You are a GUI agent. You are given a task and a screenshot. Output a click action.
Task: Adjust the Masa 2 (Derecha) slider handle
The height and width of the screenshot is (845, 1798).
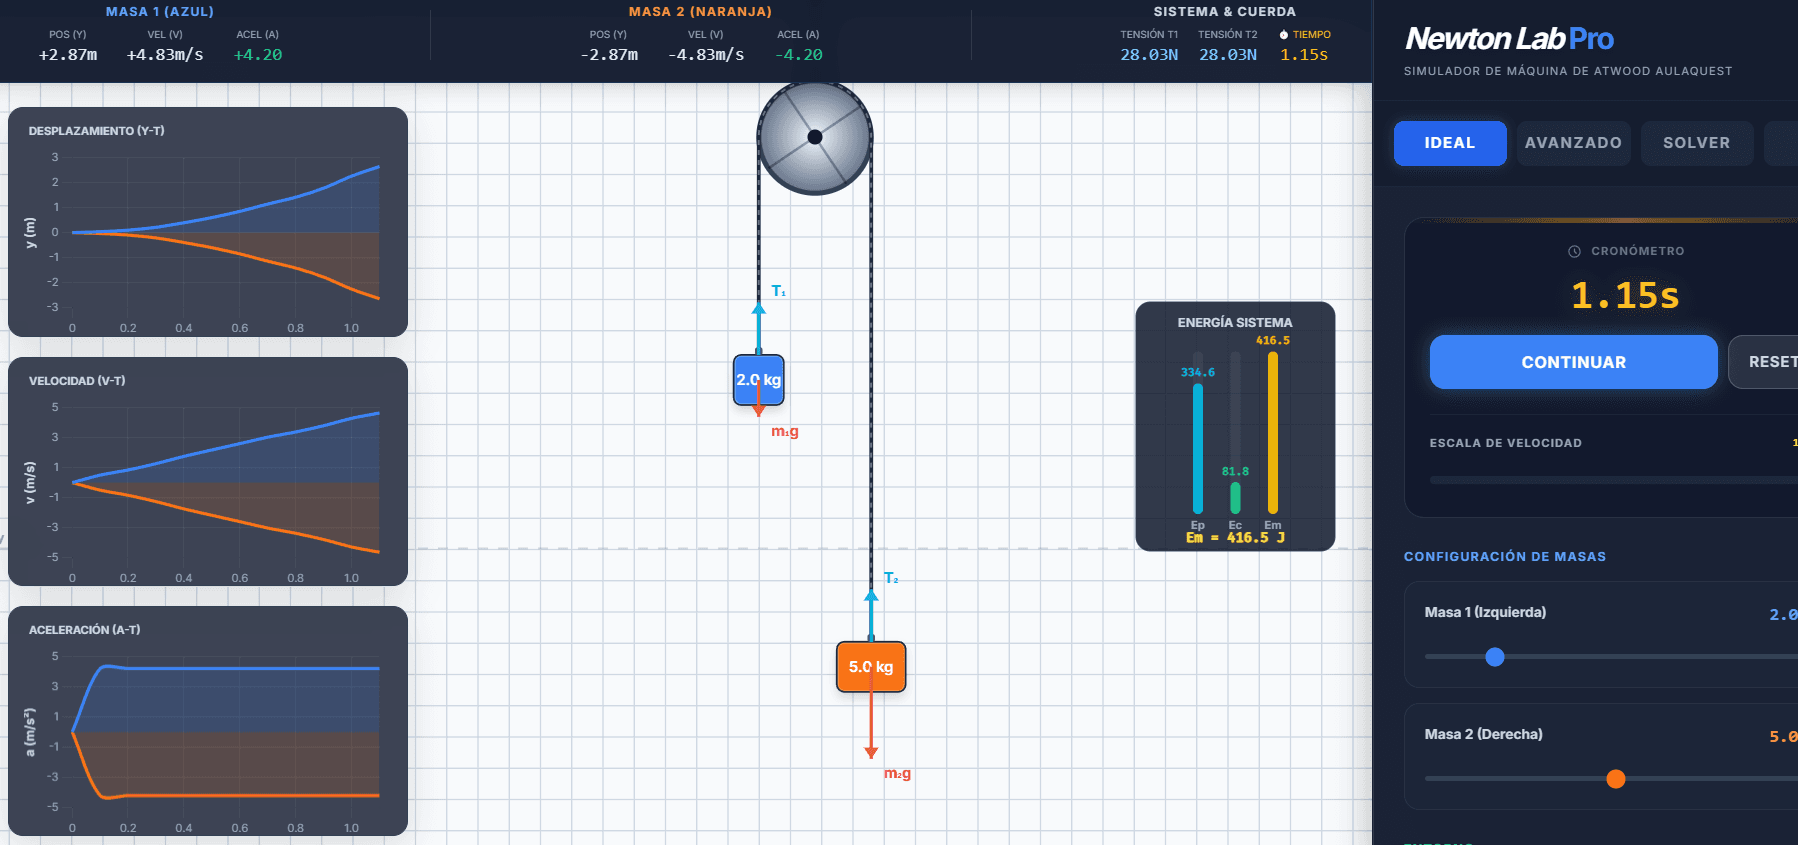point(1616,779)
